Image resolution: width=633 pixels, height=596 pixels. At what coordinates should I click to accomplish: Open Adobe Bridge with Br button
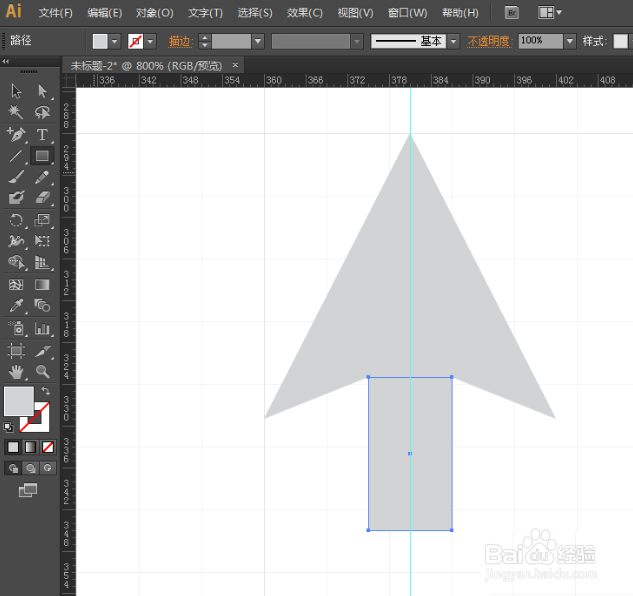512,13
